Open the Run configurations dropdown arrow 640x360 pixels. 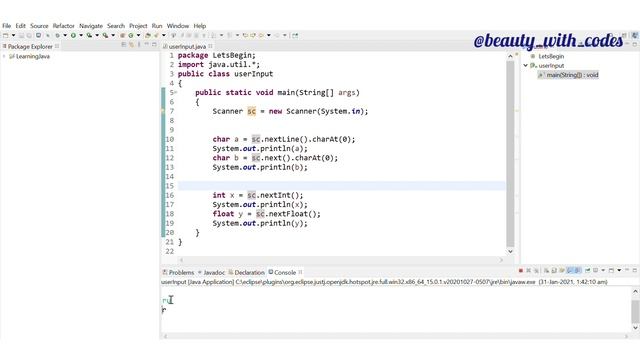81,36
